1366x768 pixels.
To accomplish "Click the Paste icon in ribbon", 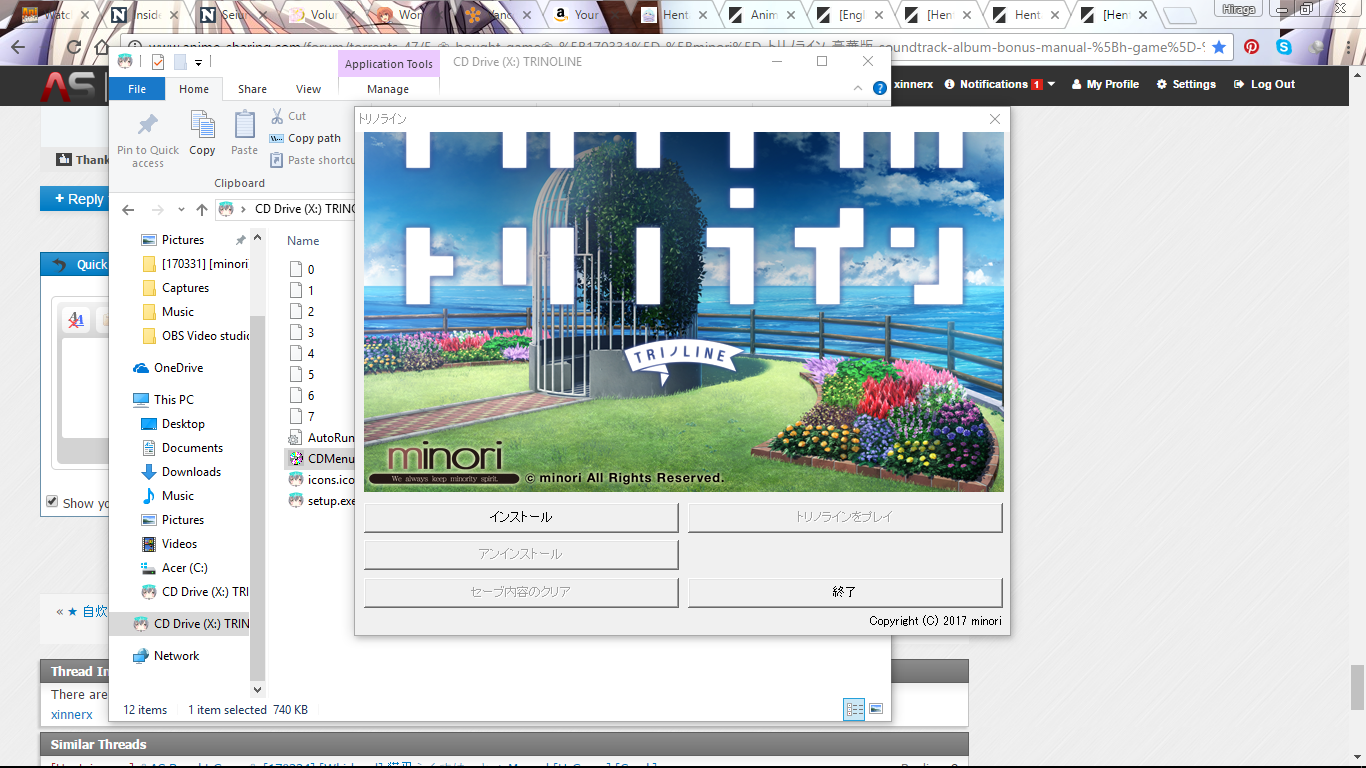I will [x=245, y=125].
